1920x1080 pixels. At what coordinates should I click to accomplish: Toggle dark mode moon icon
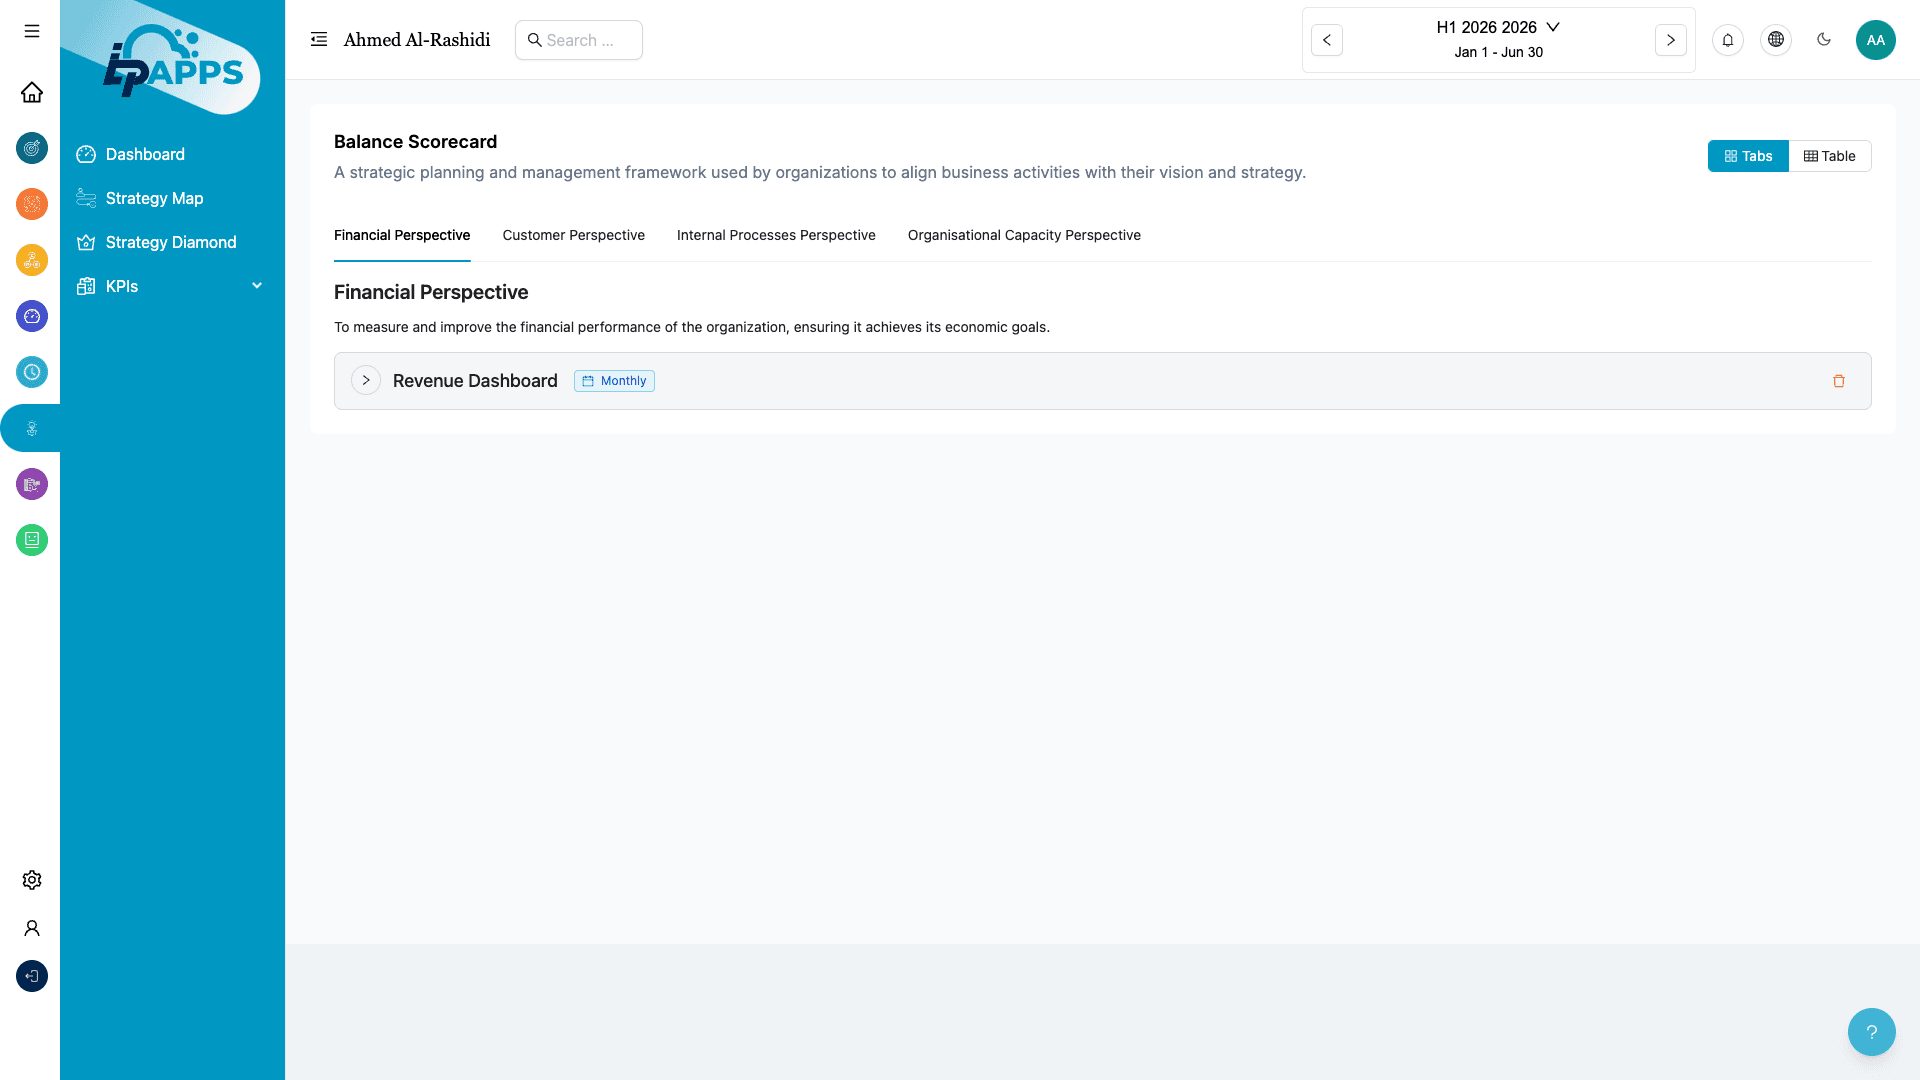(1823, 40)
